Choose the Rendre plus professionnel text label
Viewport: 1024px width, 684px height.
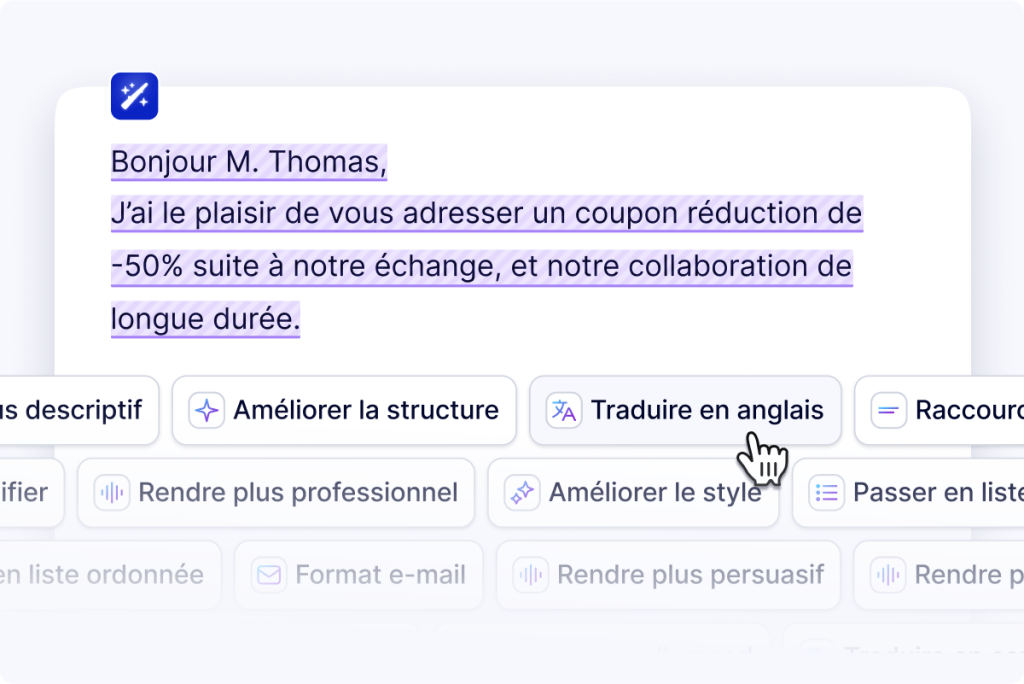[298, 492]
